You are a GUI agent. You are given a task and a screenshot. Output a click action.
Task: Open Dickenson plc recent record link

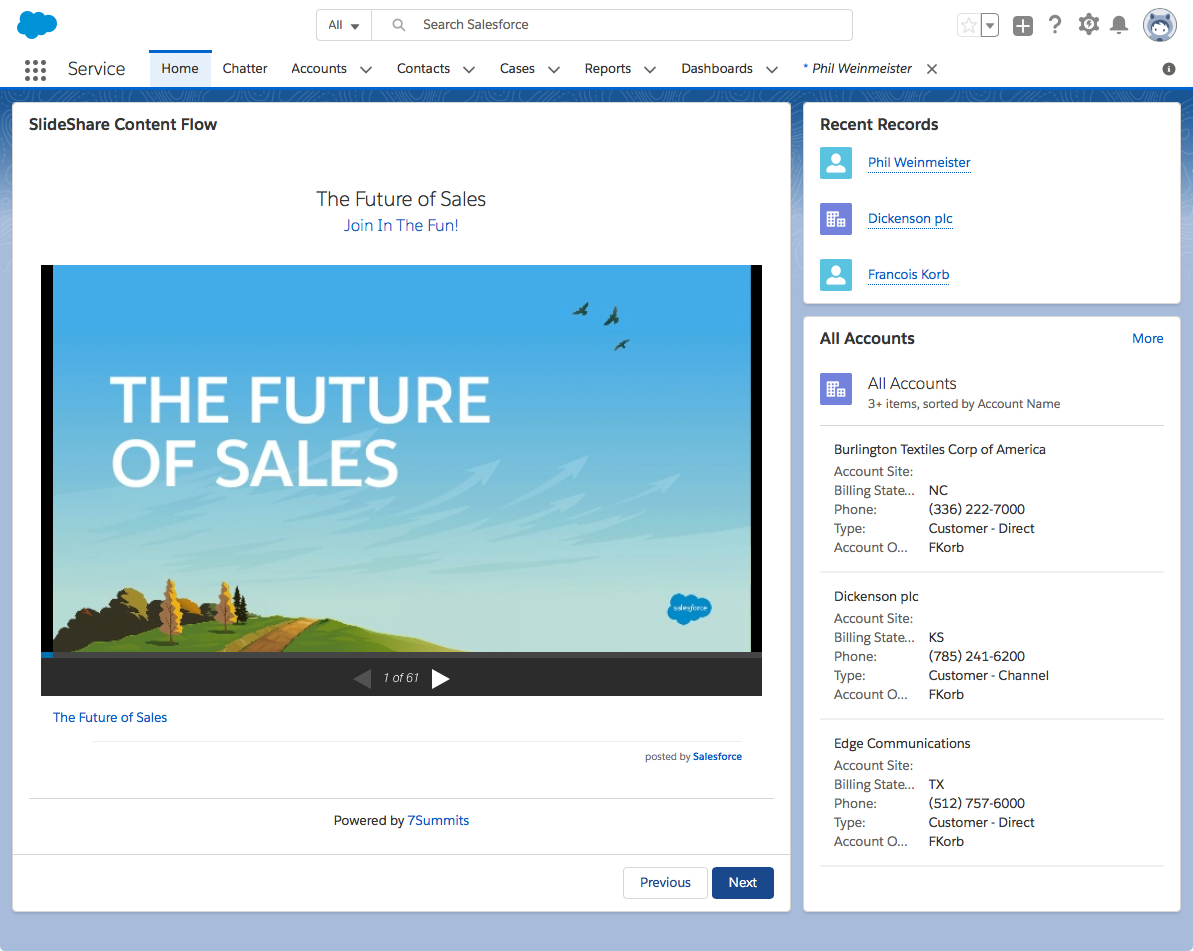coord(910,219)
